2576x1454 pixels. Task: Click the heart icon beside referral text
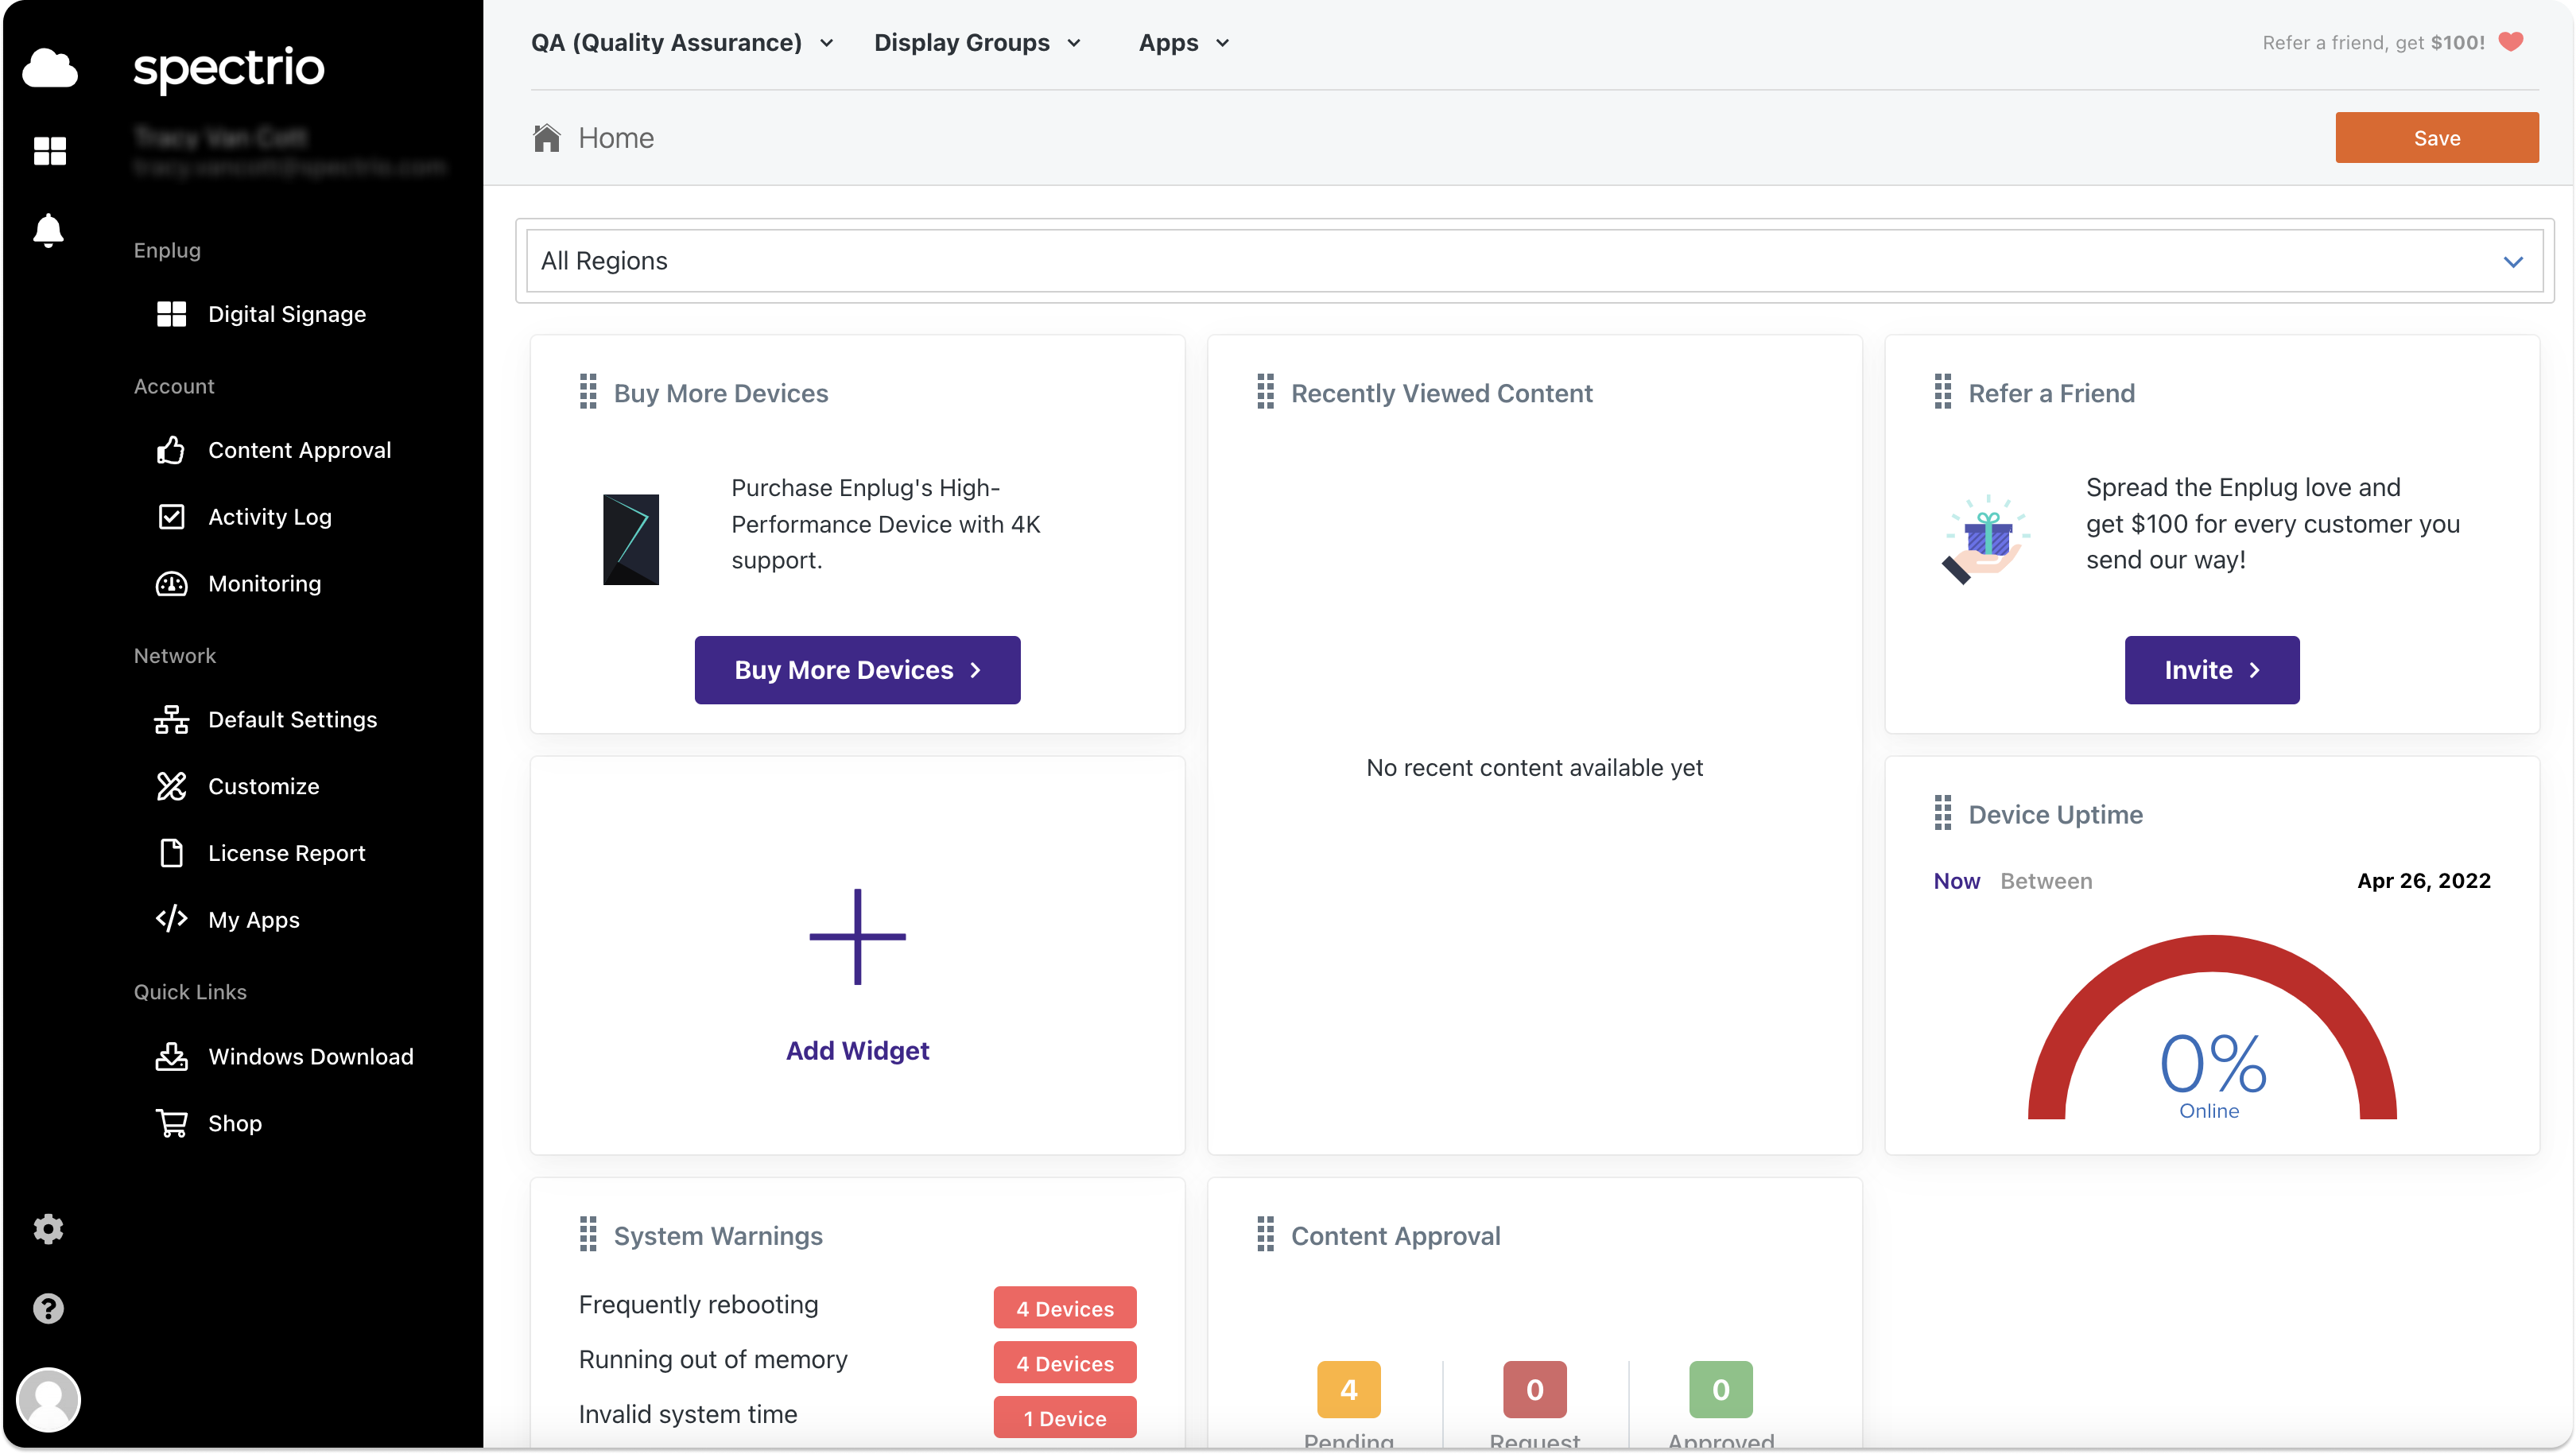pyautogui.click(x=2510, y=42)
